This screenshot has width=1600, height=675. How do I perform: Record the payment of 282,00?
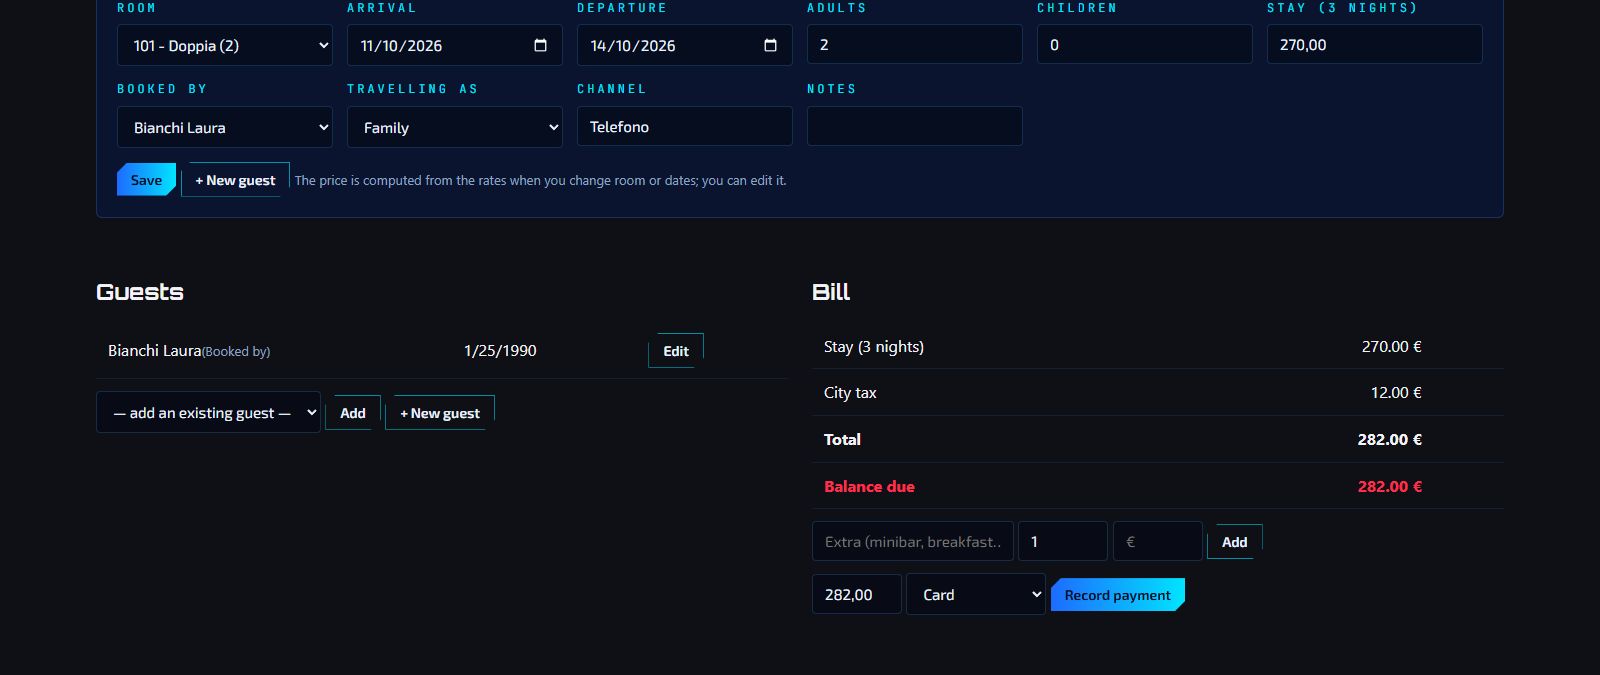tap(1118, 595)
